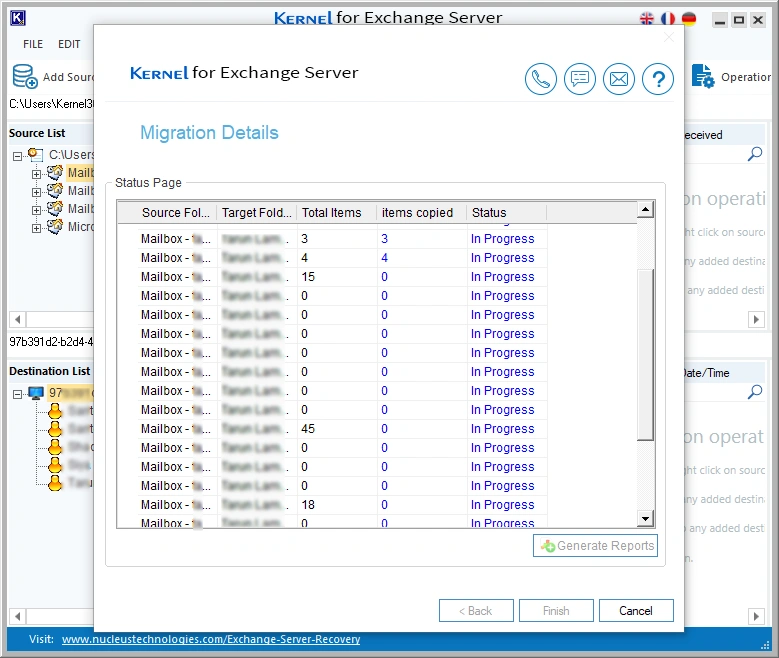Click Add Source toolbar label
This screenshot has height=658, width=779.
(68, 77)
